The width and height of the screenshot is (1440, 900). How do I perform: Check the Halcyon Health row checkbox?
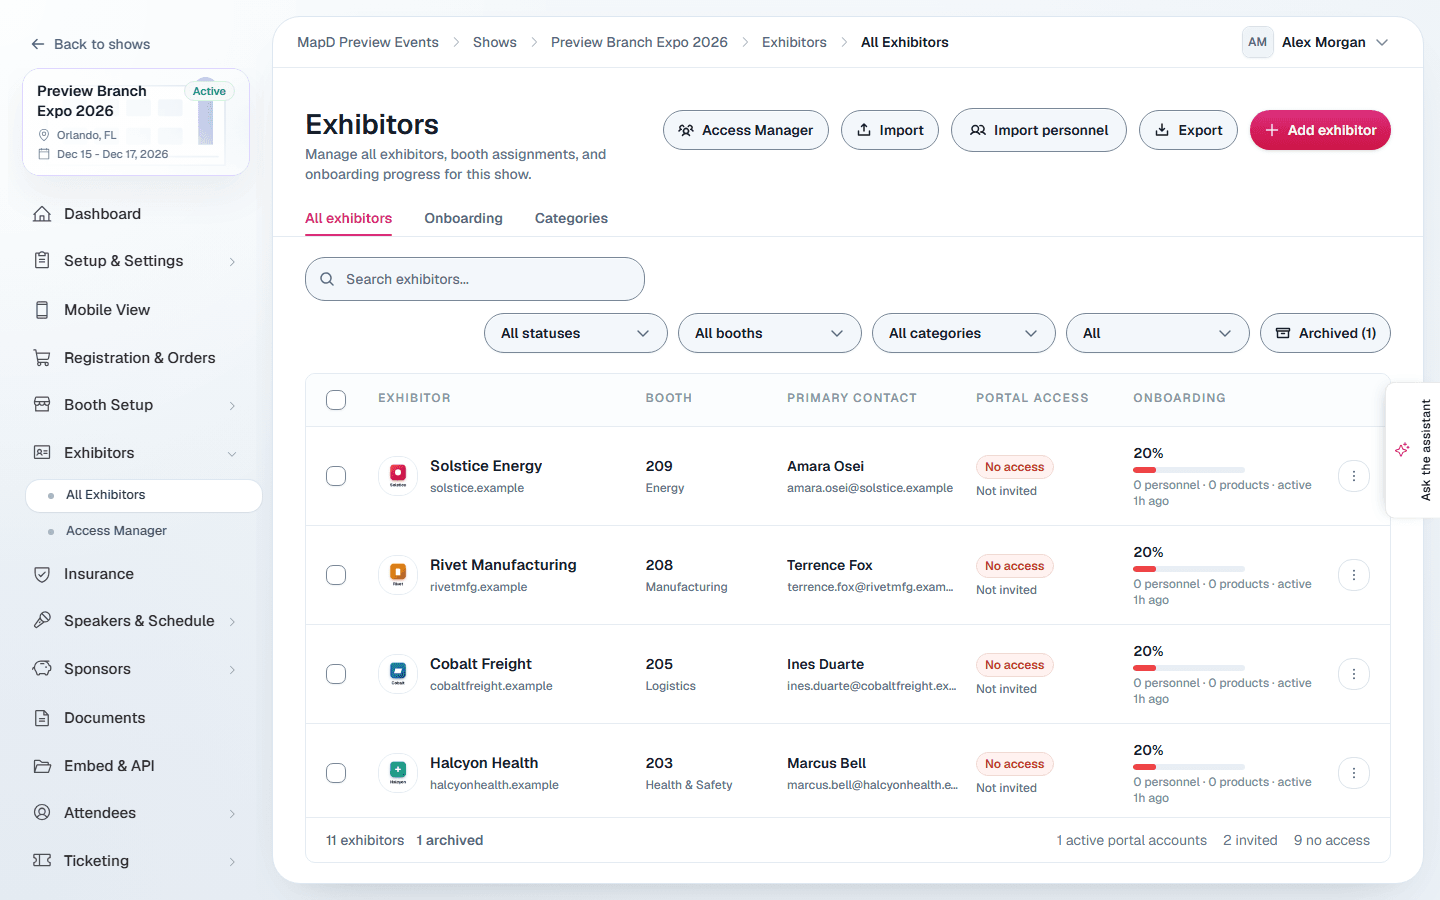click(336, 773)
